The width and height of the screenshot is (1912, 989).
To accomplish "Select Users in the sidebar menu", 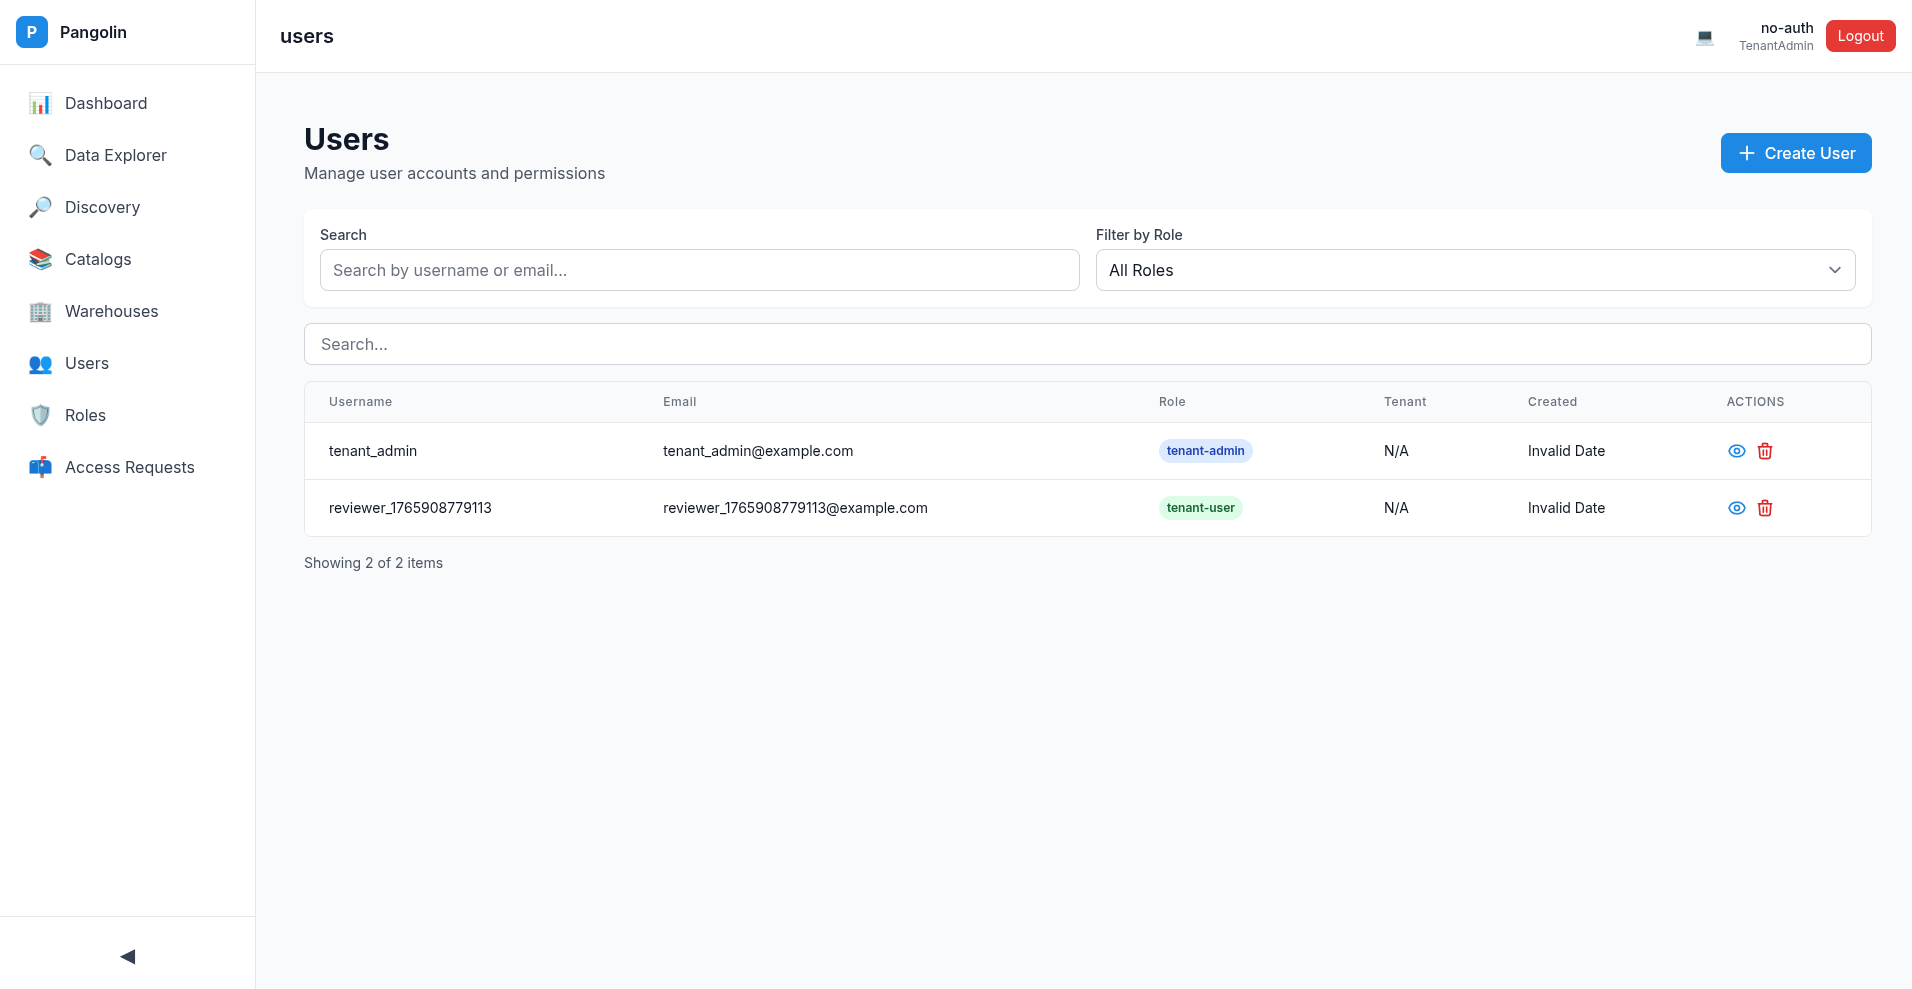I will (87, 363).
